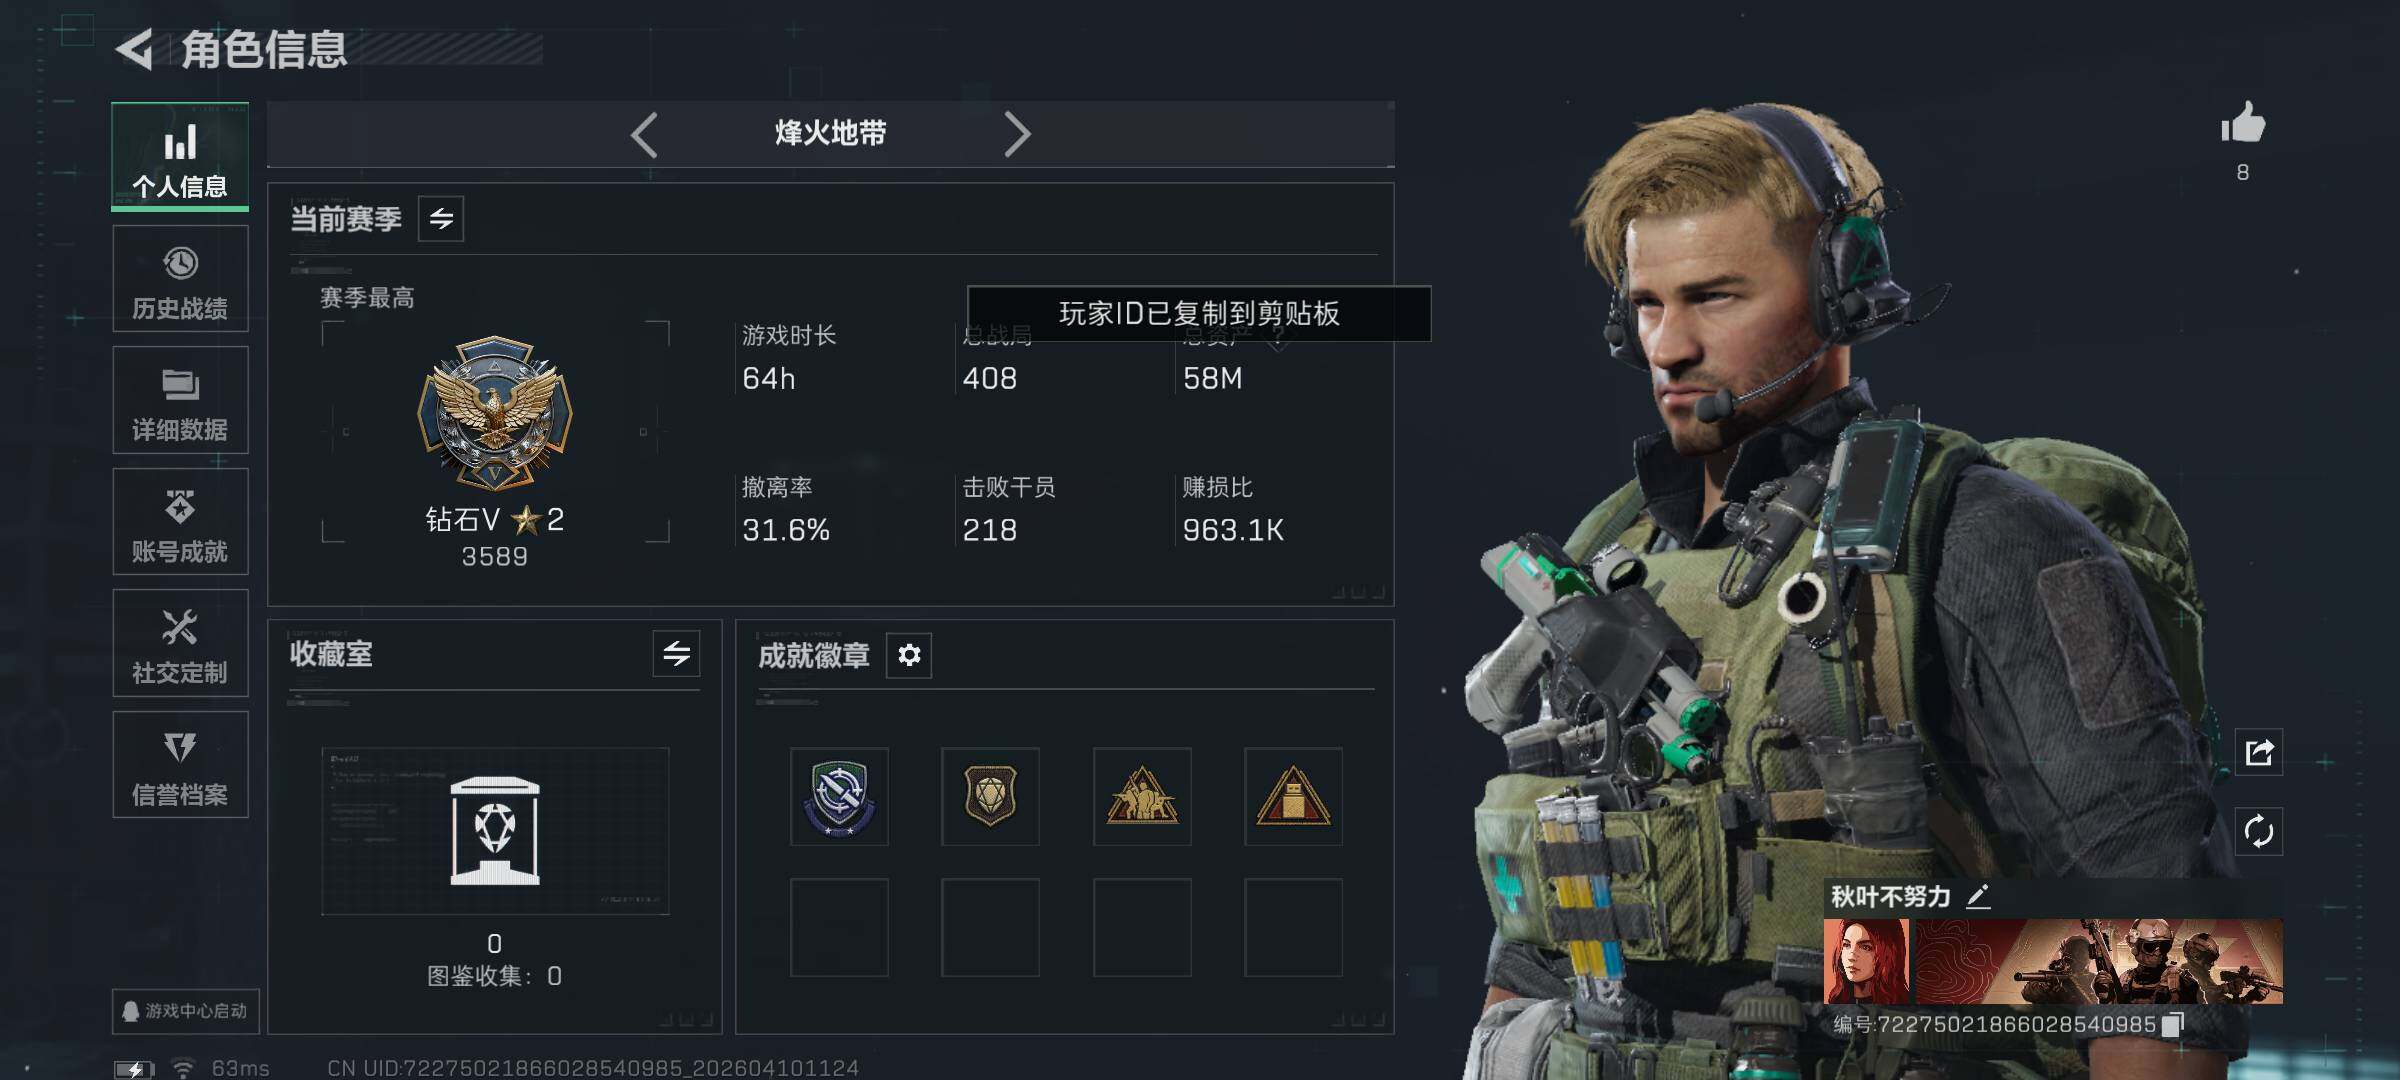
Task: Give a like with the thumbs-up icon
Action: [2242, 124]
